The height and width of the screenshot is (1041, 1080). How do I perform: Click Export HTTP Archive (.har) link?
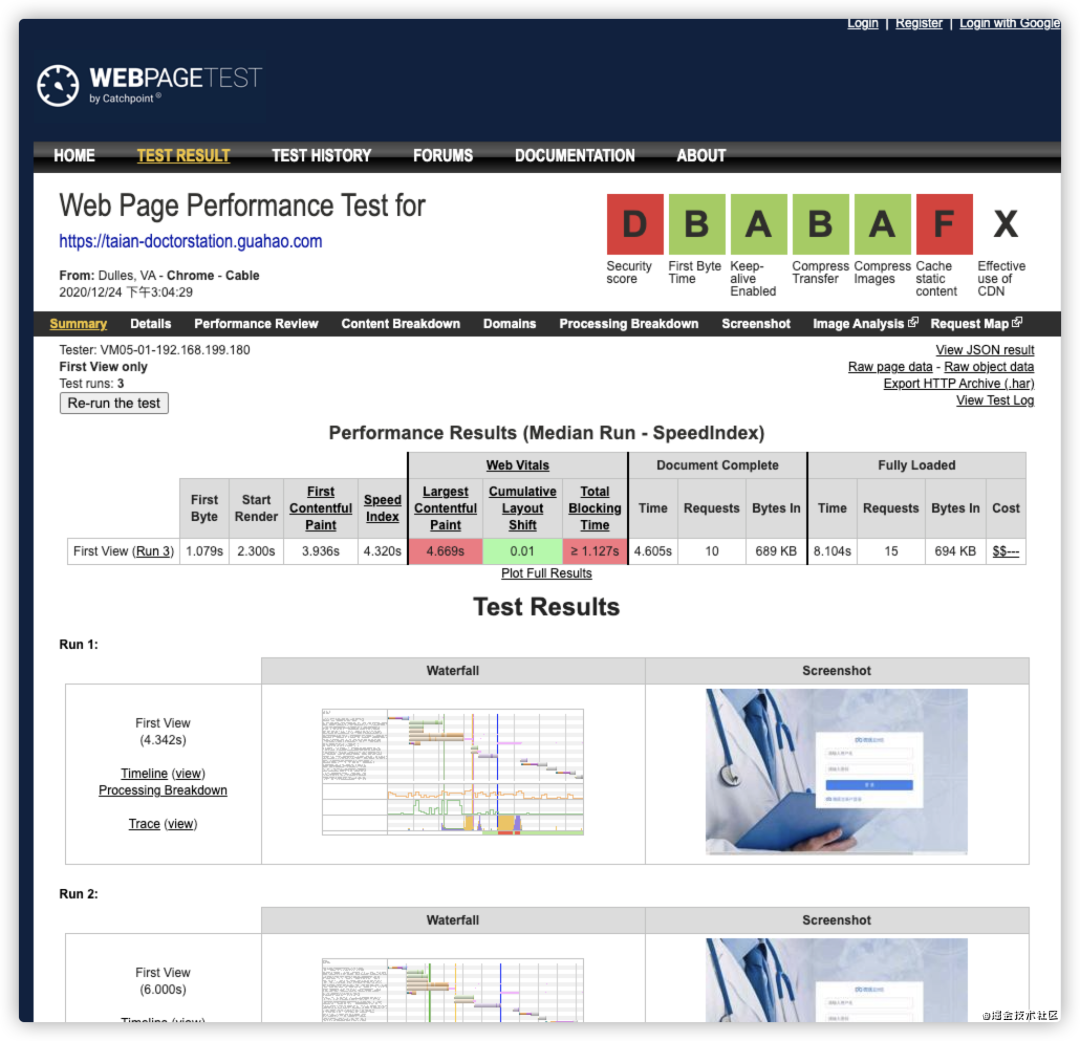pyautogui.click(x=959, y=383)
